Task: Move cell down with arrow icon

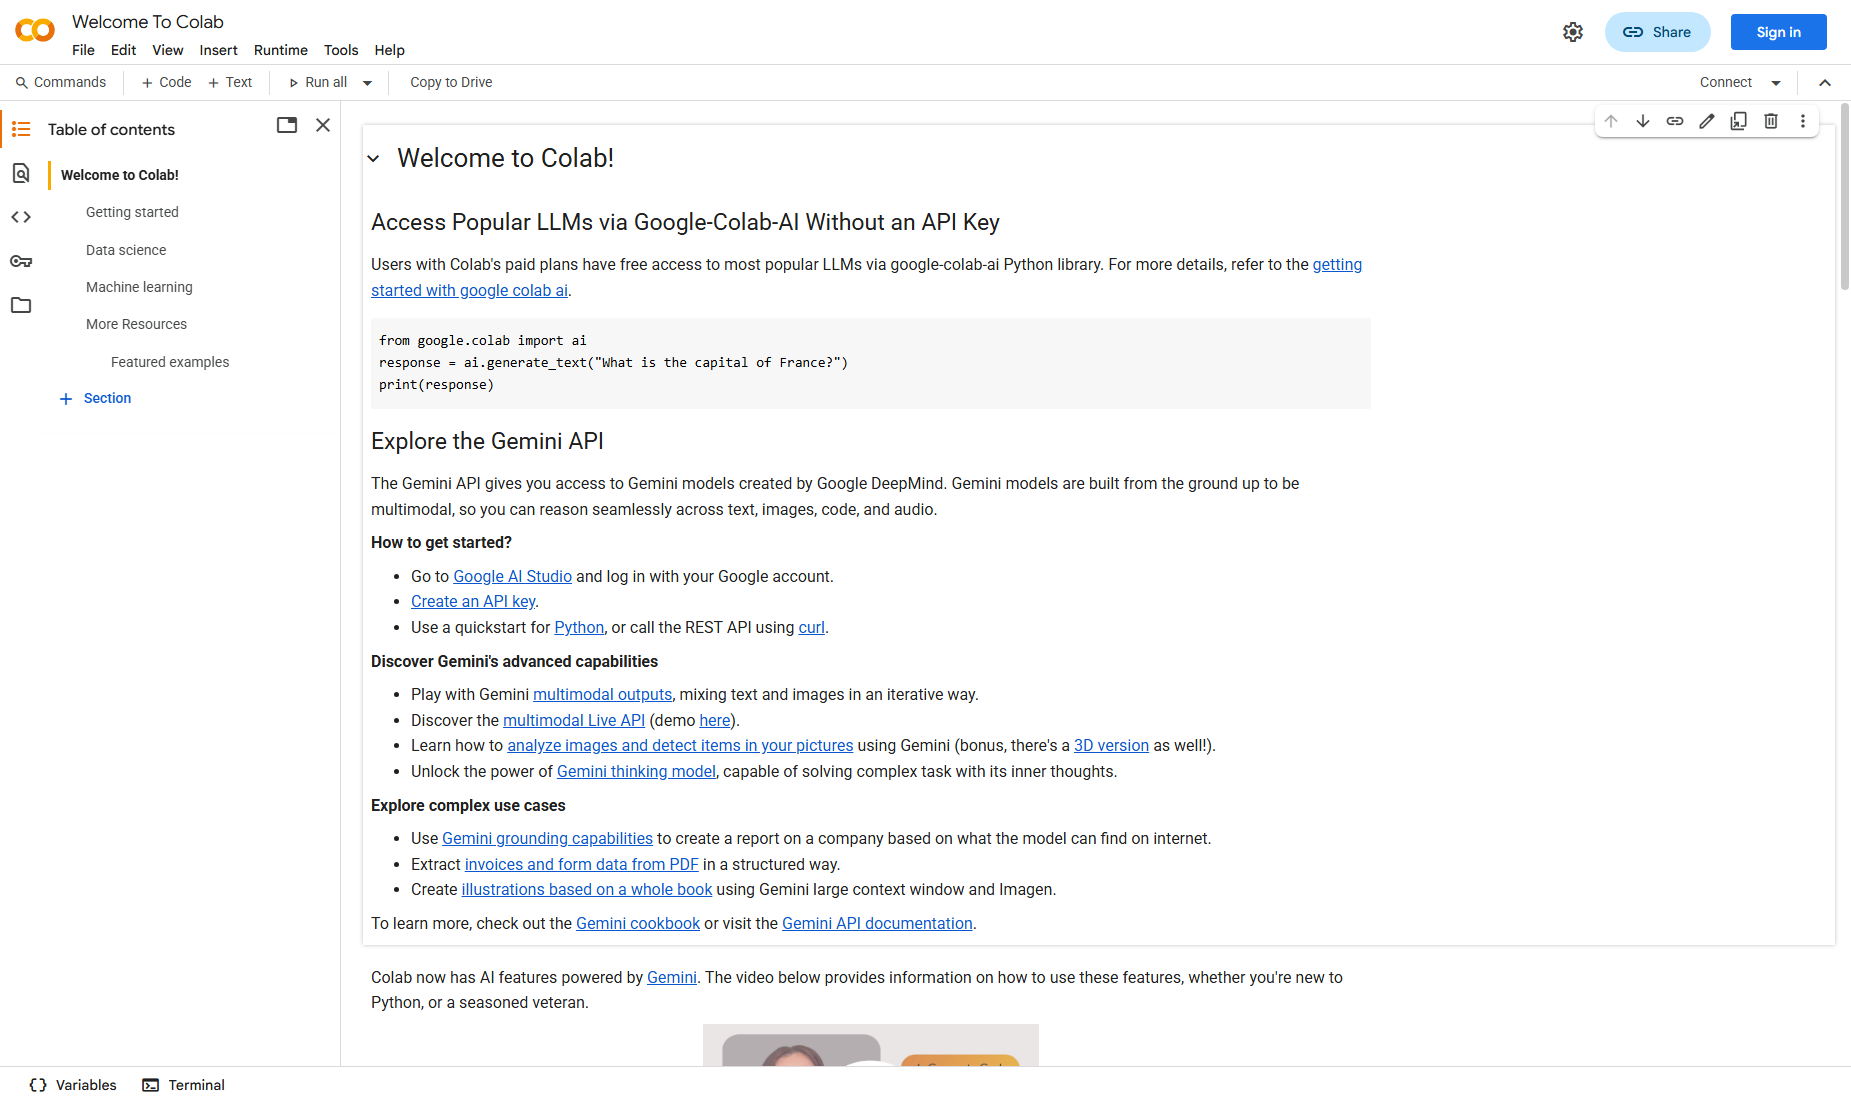Action: pos(1643,121)
